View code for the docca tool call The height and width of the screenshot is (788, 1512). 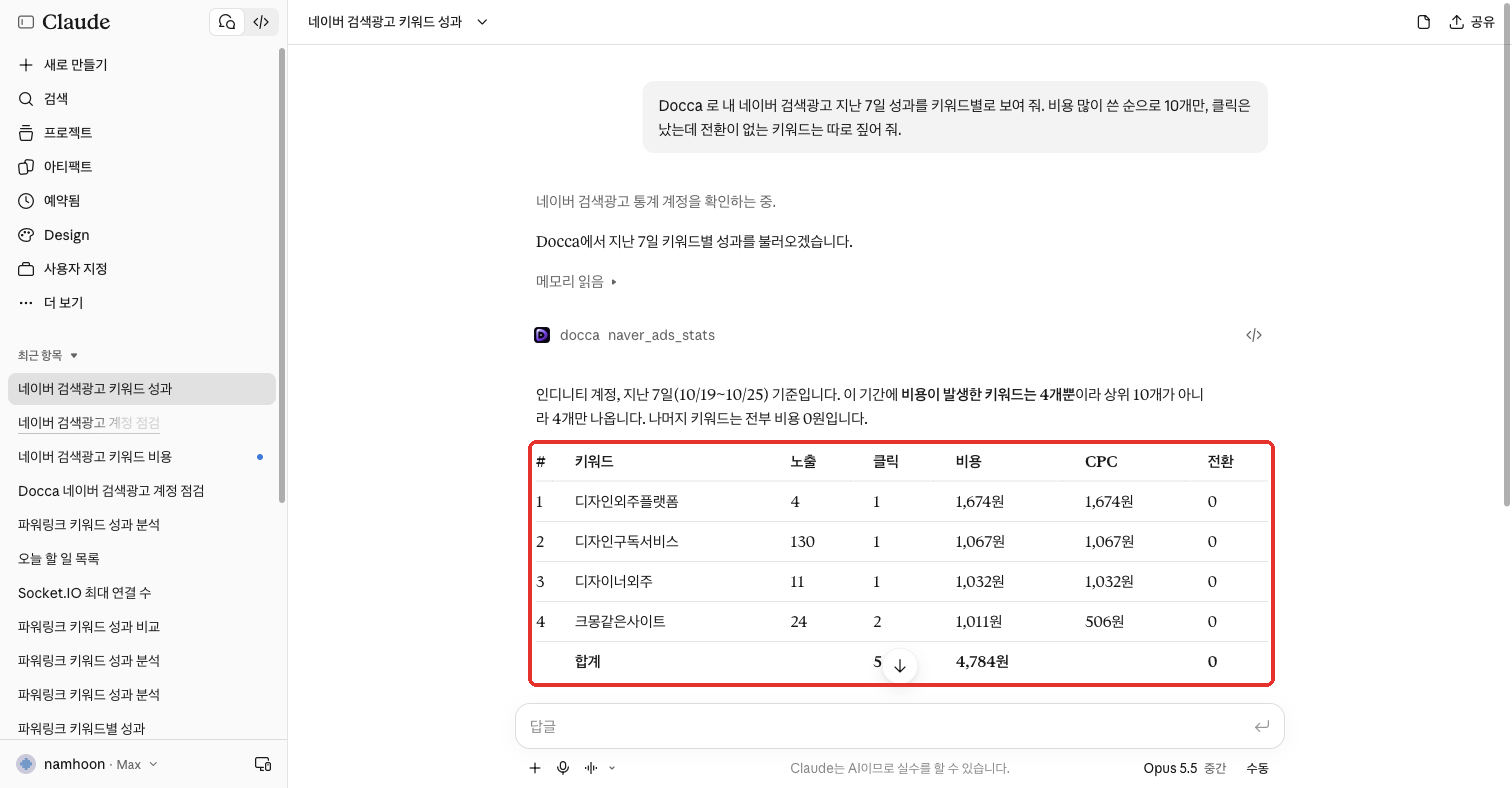pyautogui.click(x=1254, y=335)
